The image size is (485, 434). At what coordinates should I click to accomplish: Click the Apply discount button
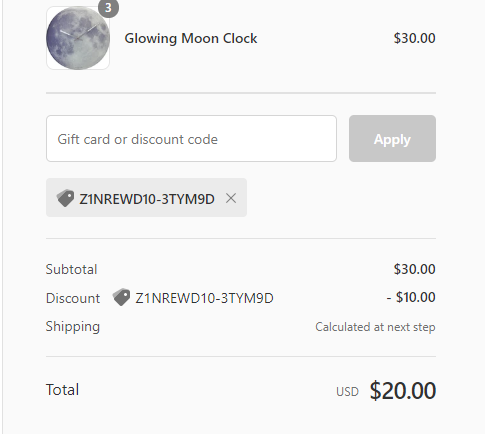[x=392, y=139]
